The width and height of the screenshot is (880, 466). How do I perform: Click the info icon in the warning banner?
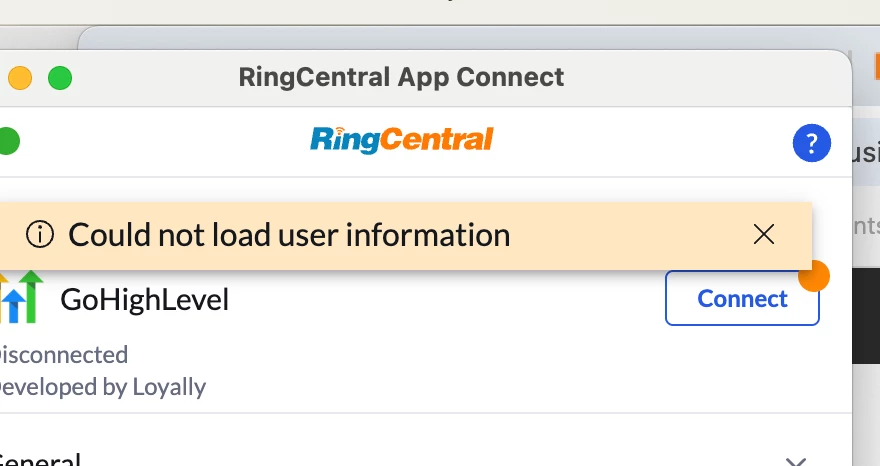(x=40, y=234)
